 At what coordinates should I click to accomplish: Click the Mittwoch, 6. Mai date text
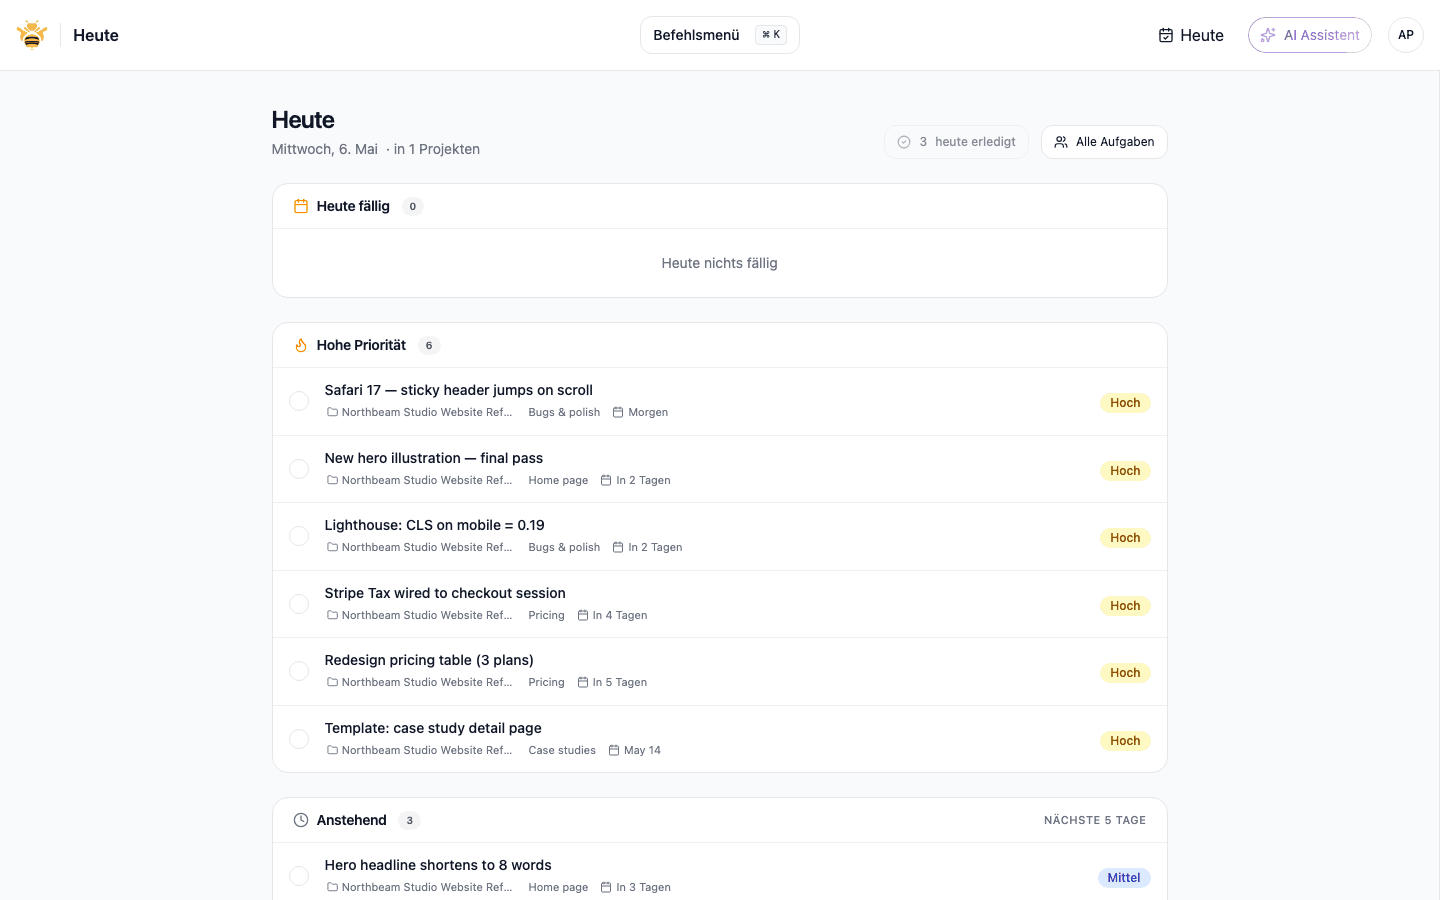pyautogui.click(x=325, y=149)
